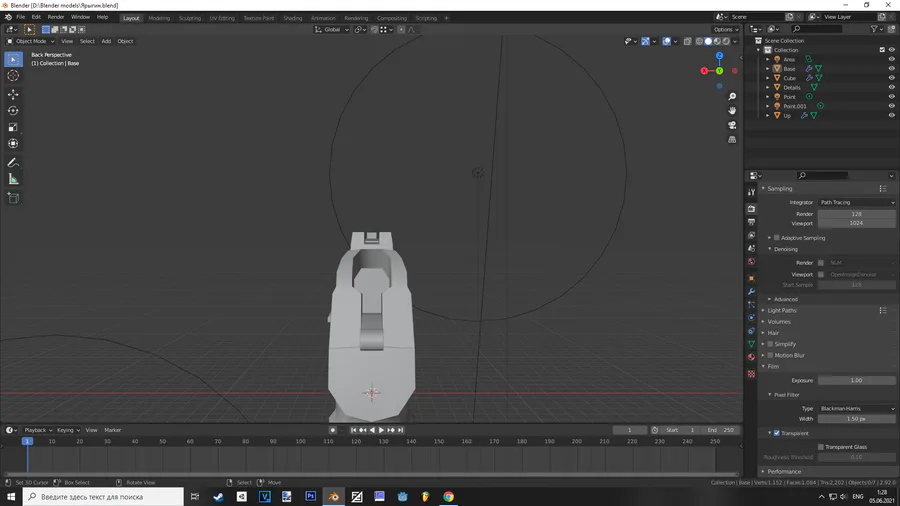Open the Modifiers wrench properties tab

click(x=751, y=291)
